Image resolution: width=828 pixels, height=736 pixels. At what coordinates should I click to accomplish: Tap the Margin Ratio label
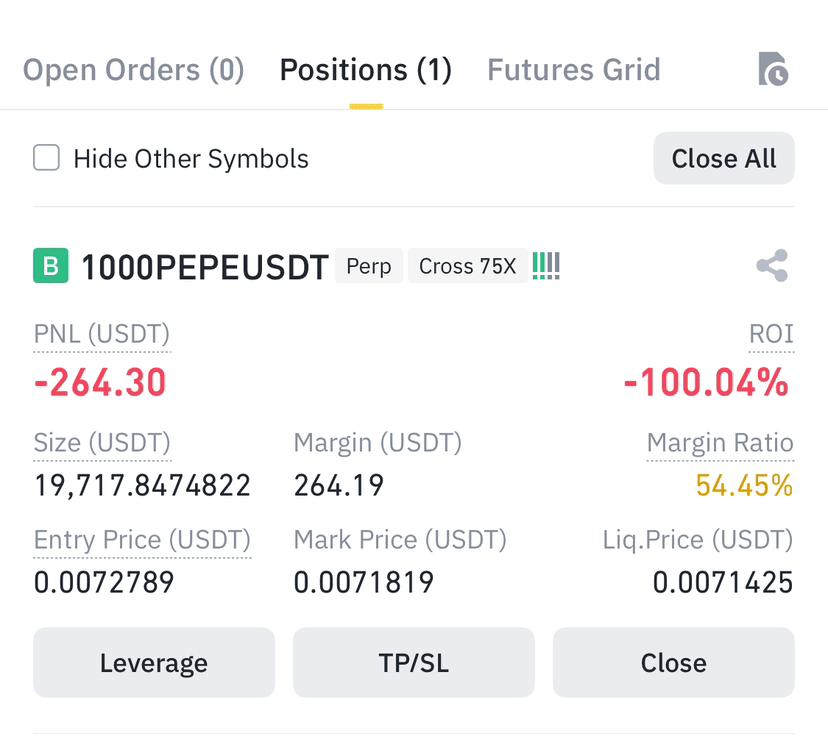pyautogui.click(x=720, y=443)
